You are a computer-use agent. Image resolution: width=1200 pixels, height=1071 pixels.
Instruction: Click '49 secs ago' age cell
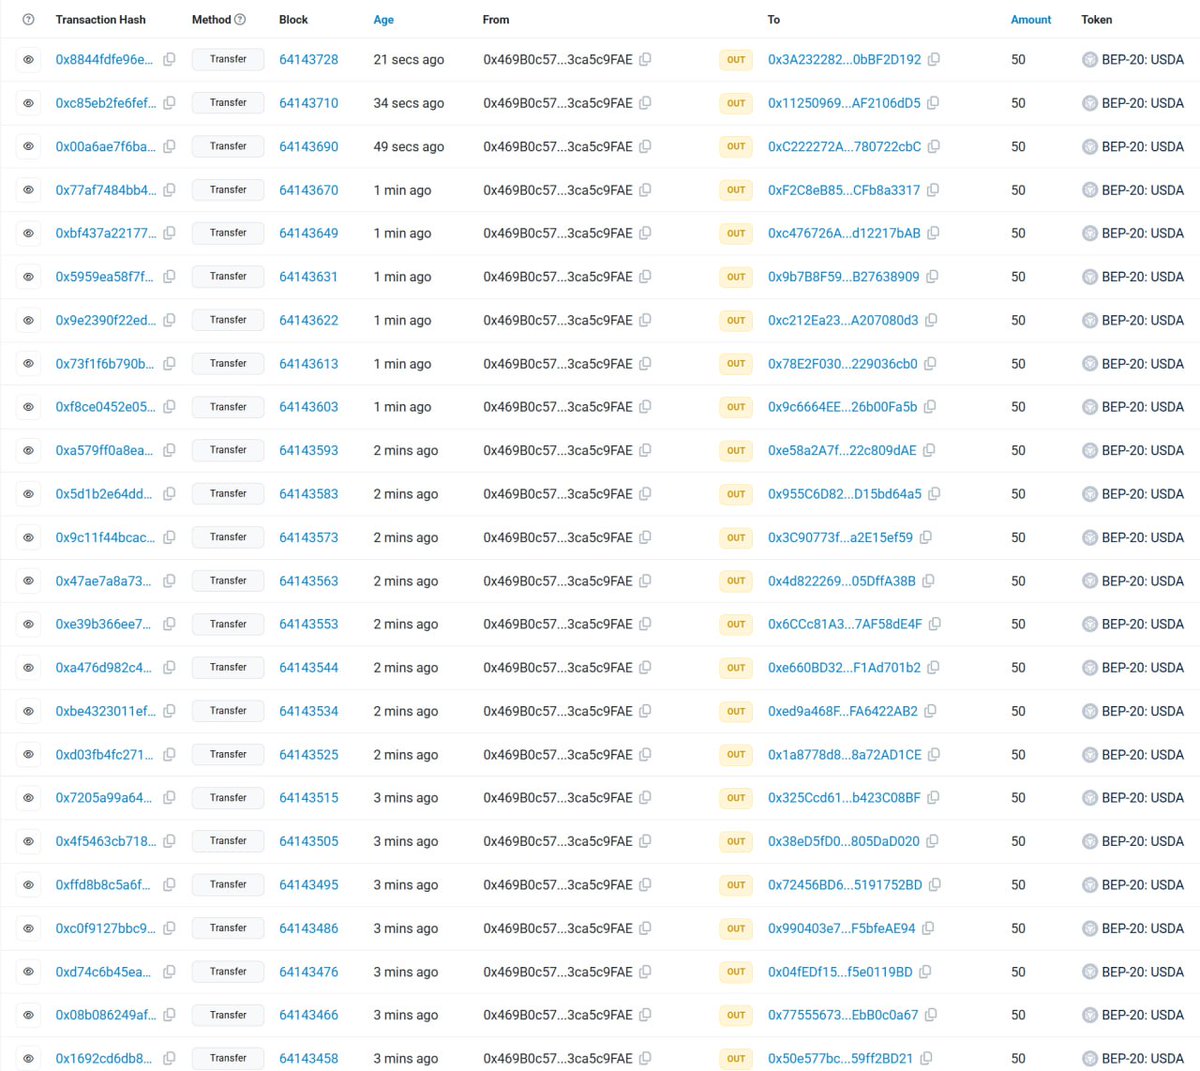click(x=409, y=147)
